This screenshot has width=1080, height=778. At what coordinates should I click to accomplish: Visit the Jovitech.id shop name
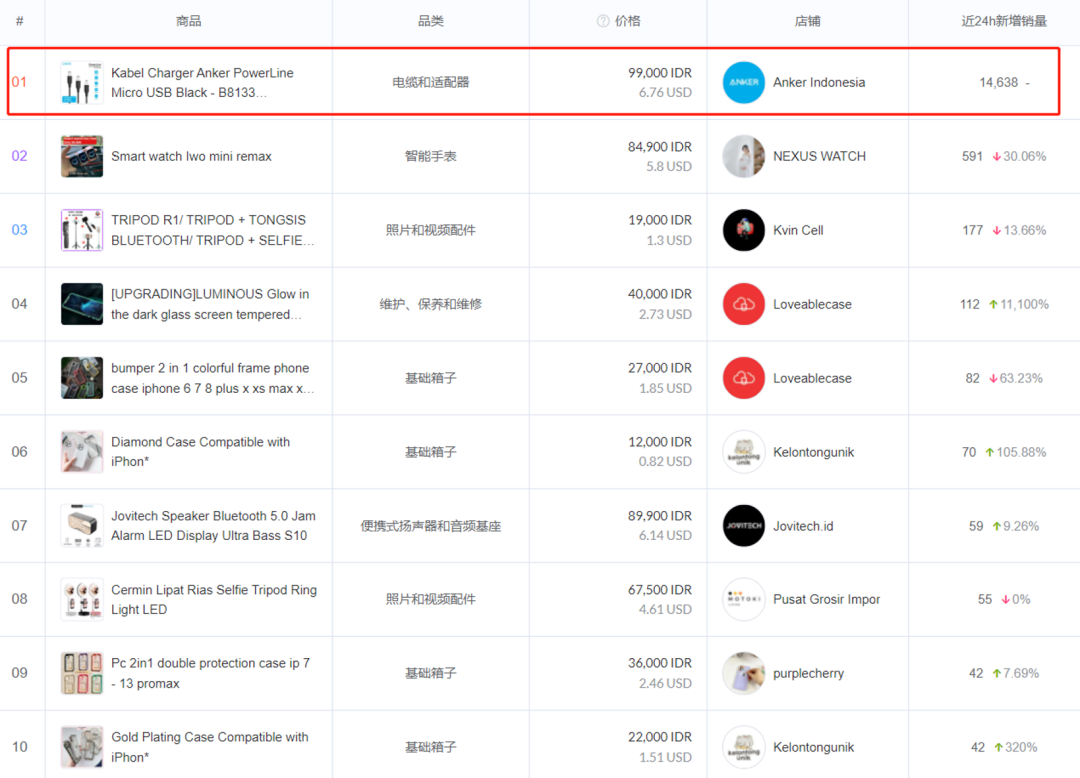click(x=803, y=526)
